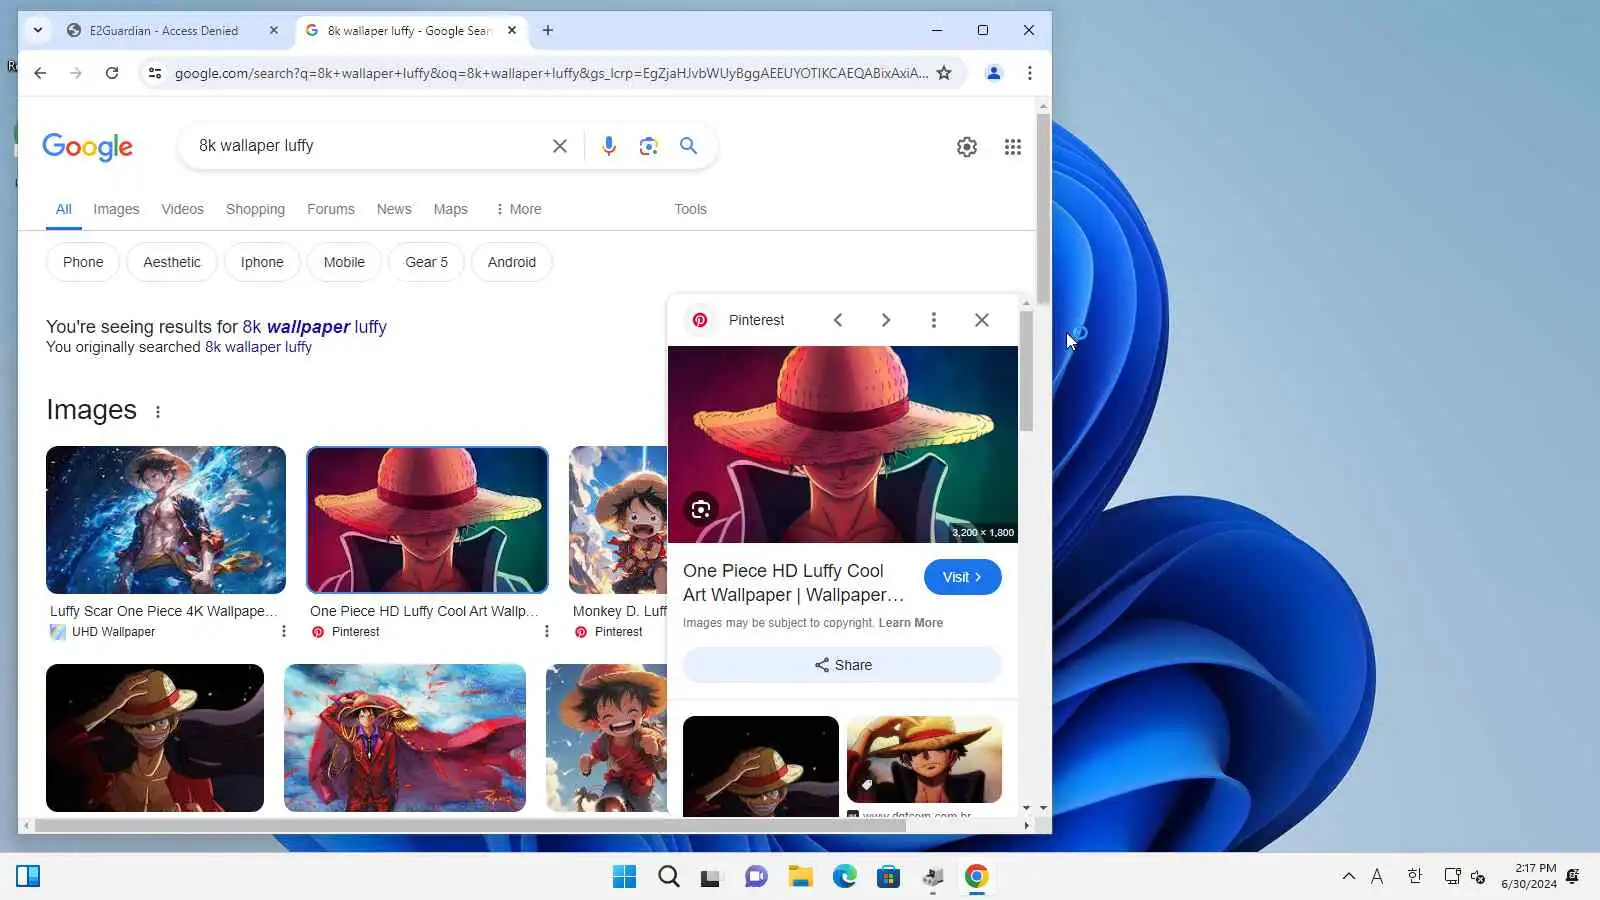Search inside image with Lens overlay icon
Image resolution: width=1600 pixels, height=900 pixels.
pos(701,510)
